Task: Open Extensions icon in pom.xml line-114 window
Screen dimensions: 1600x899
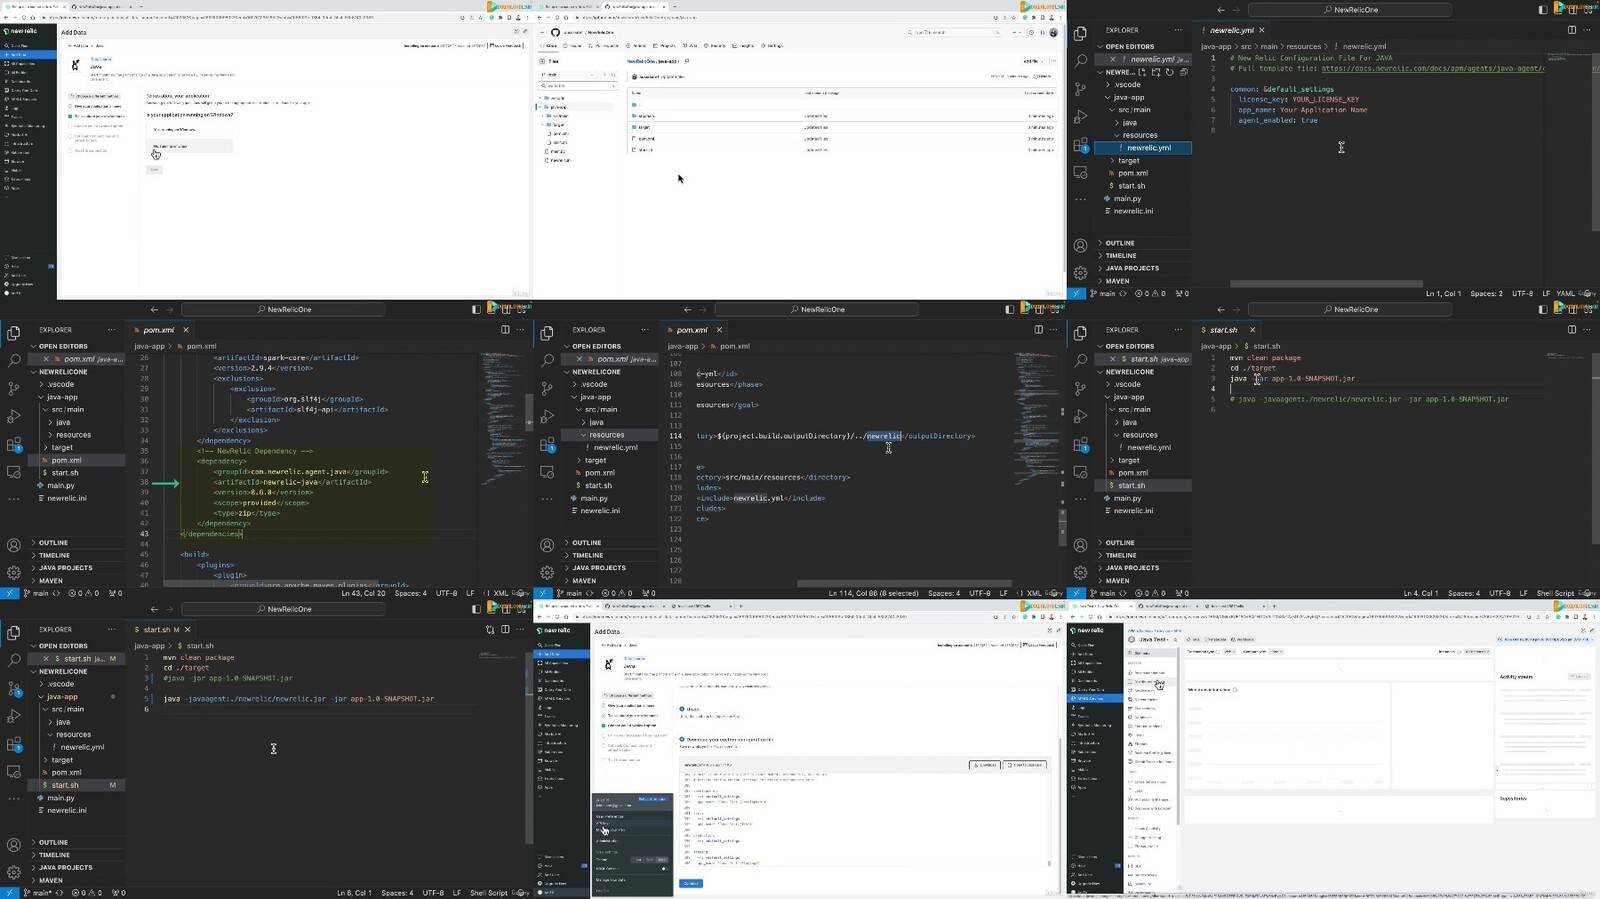Action: 547,444
